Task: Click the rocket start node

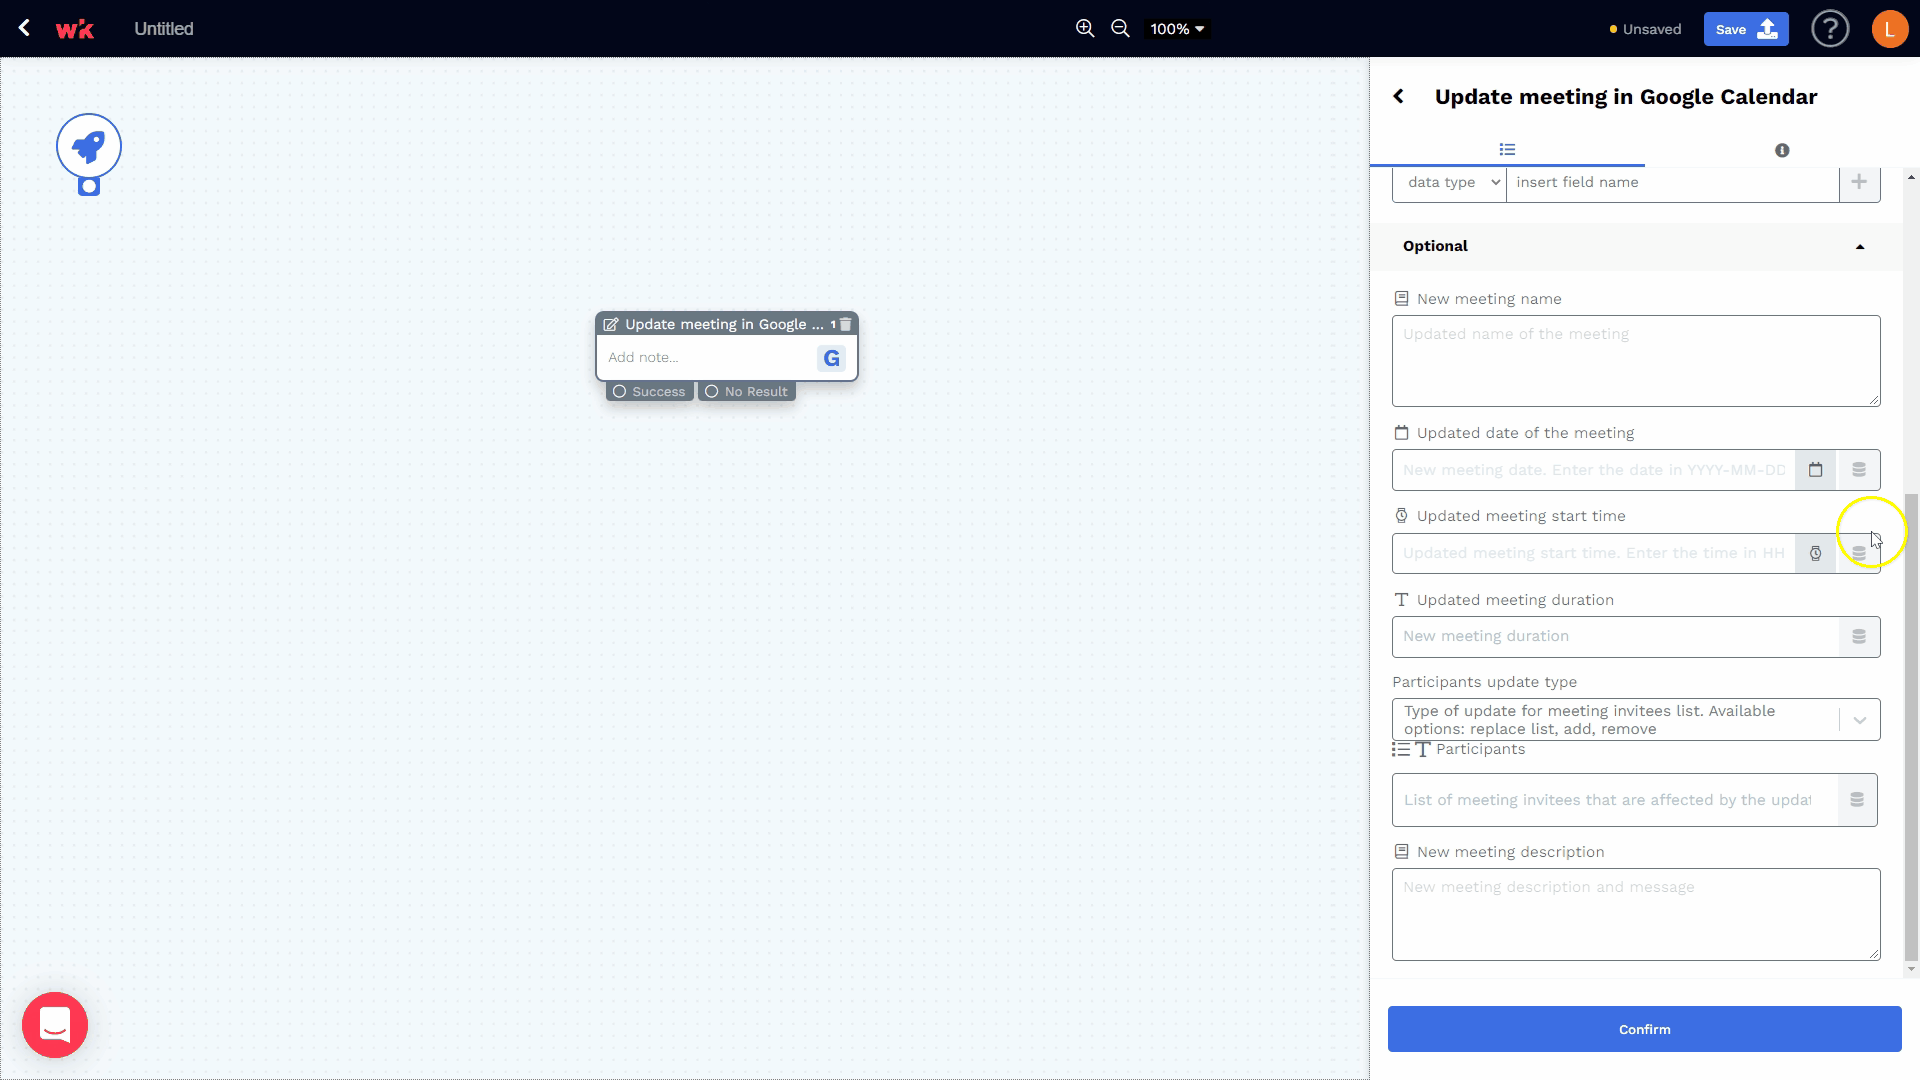Action: (x=89, y=146)
